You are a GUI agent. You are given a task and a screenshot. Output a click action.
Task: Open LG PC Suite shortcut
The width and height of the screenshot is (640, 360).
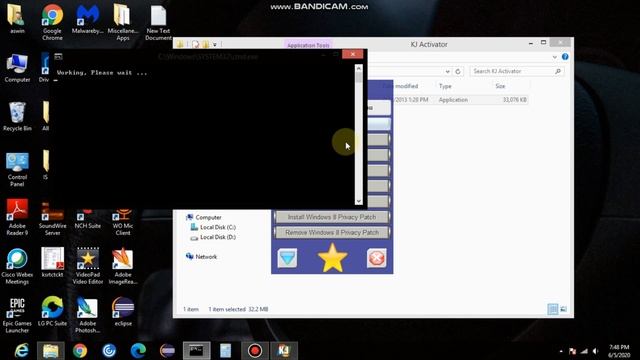point(52,311)
